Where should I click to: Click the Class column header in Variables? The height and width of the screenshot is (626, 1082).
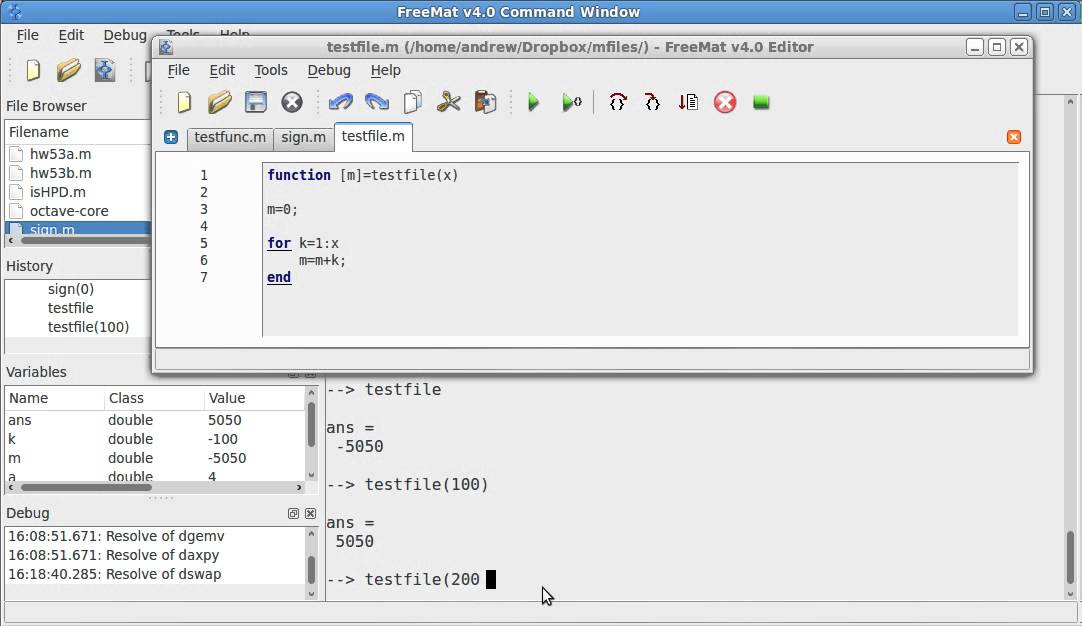coord(155,398)
